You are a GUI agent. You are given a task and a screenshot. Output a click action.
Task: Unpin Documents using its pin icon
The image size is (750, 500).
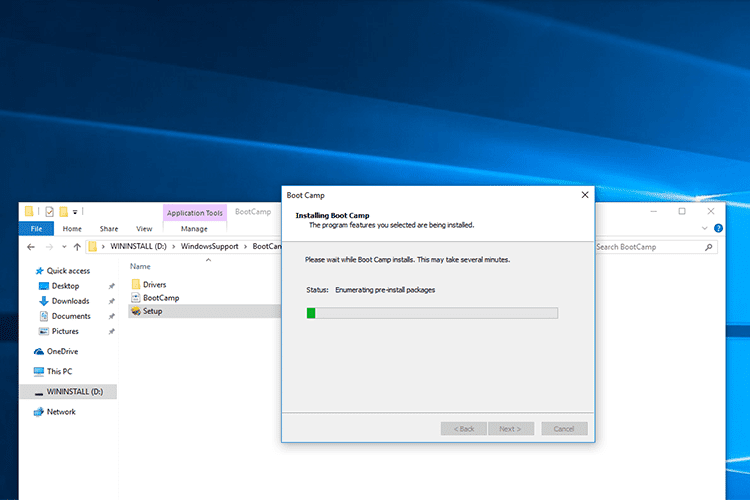(x=111, y=316)
